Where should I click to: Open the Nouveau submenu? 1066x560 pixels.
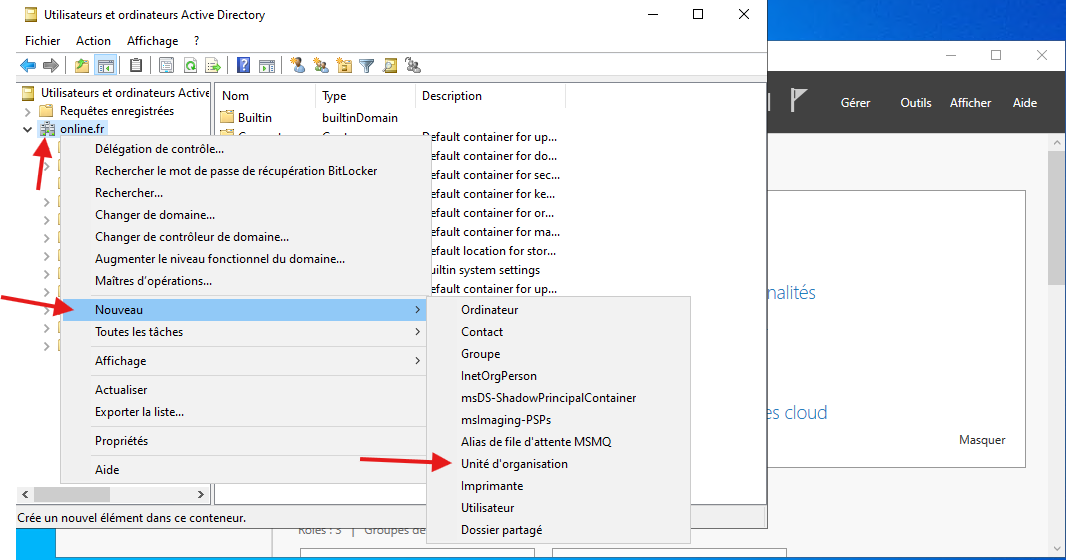pyautogui.click(x=243, y=310)
